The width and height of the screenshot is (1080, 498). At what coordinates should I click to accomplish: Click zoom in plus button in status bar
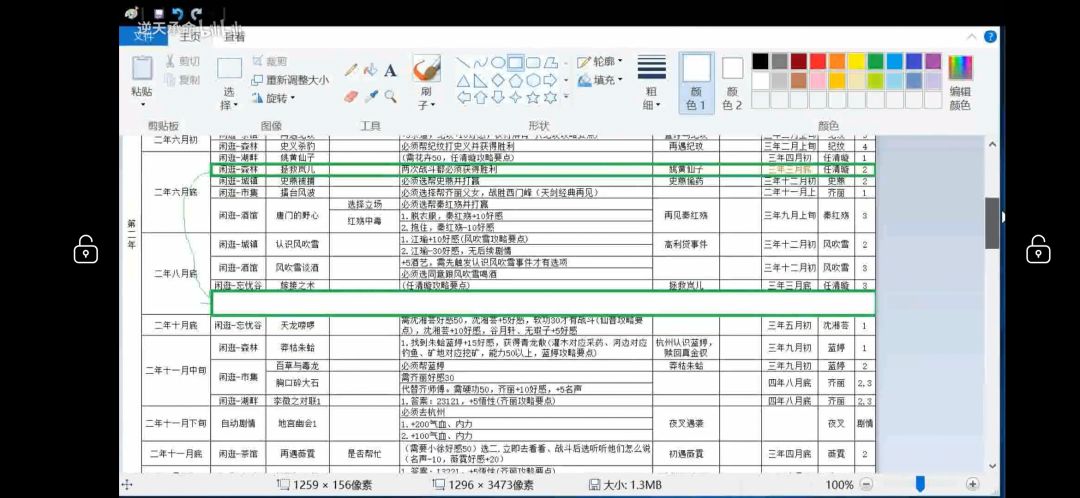[973, 484]
